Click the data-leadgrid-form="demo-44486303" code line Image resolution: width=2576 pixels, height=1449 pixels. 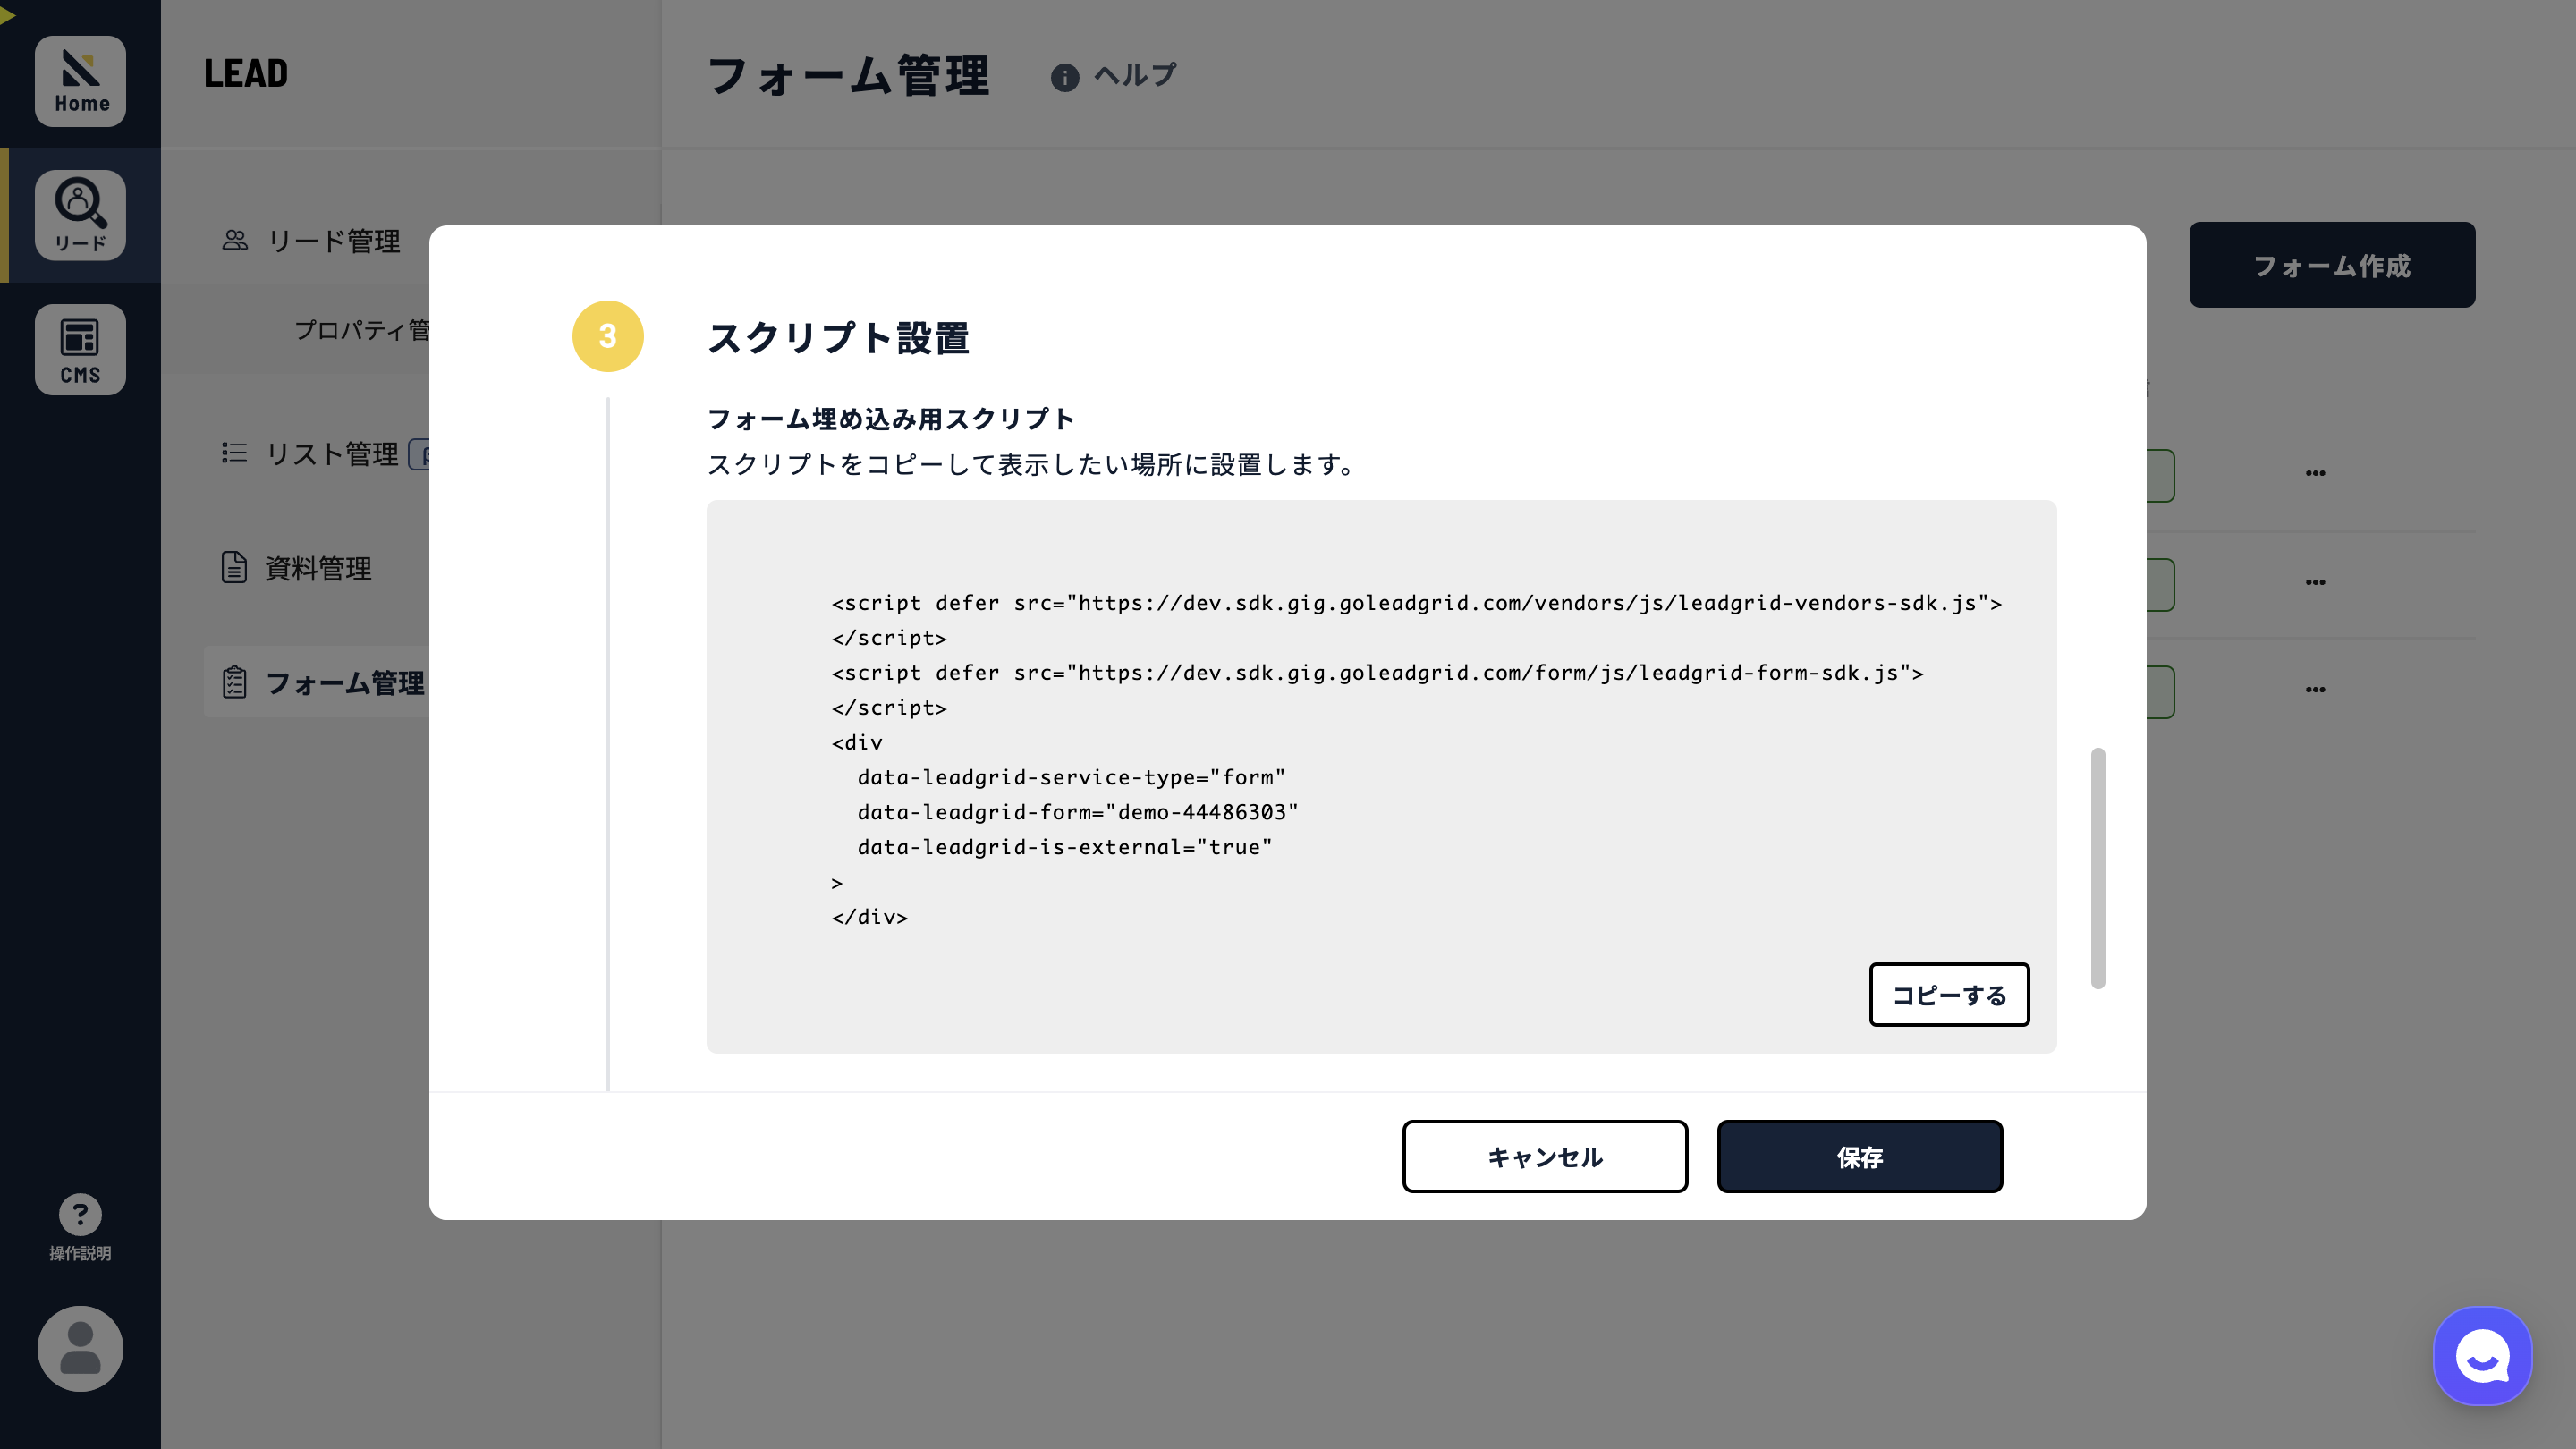(x=1078, y=813)
